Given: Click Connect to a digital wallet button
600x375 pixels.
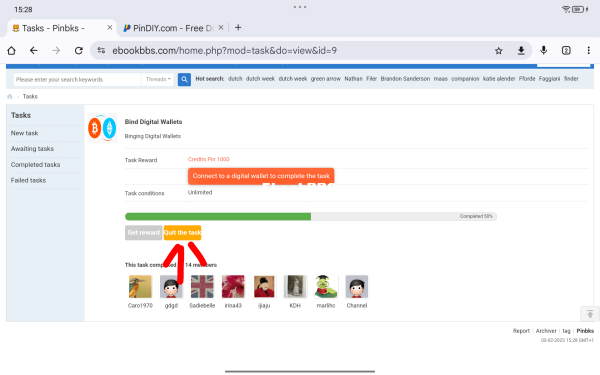Looking at the screenshot, I should (x=261, y=176).
